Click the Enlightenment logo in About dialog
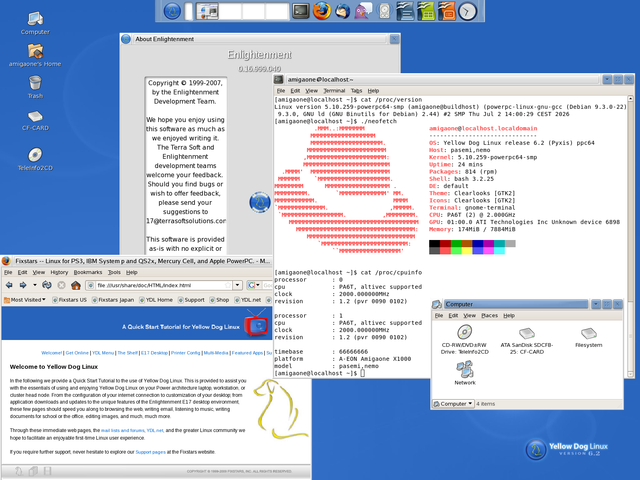 (x=260, y=202)
